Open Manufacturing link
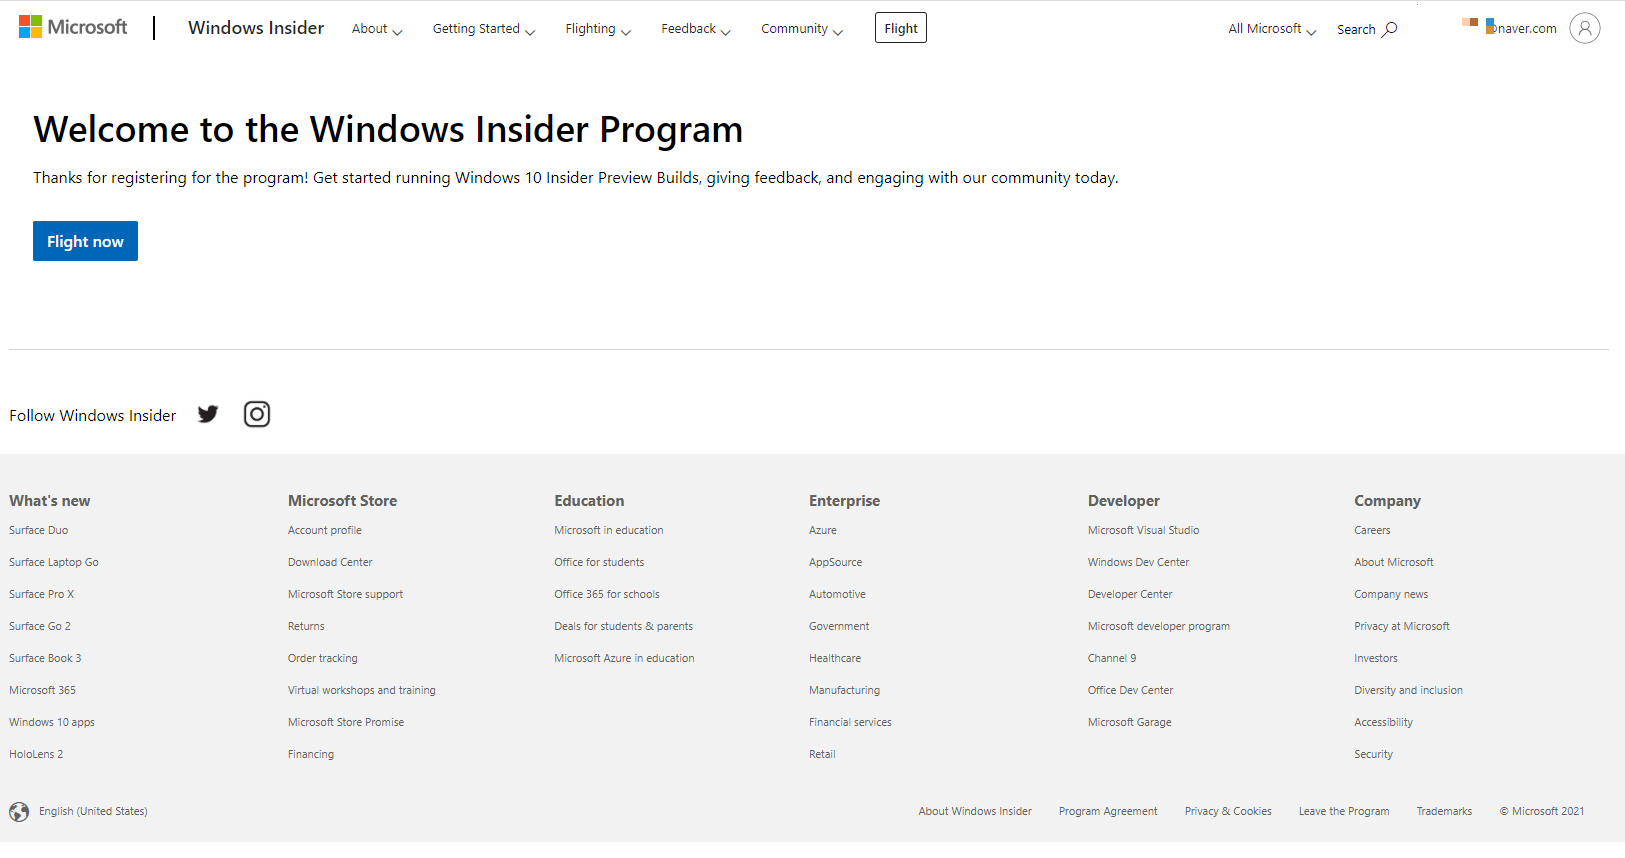 pos(845,690)
